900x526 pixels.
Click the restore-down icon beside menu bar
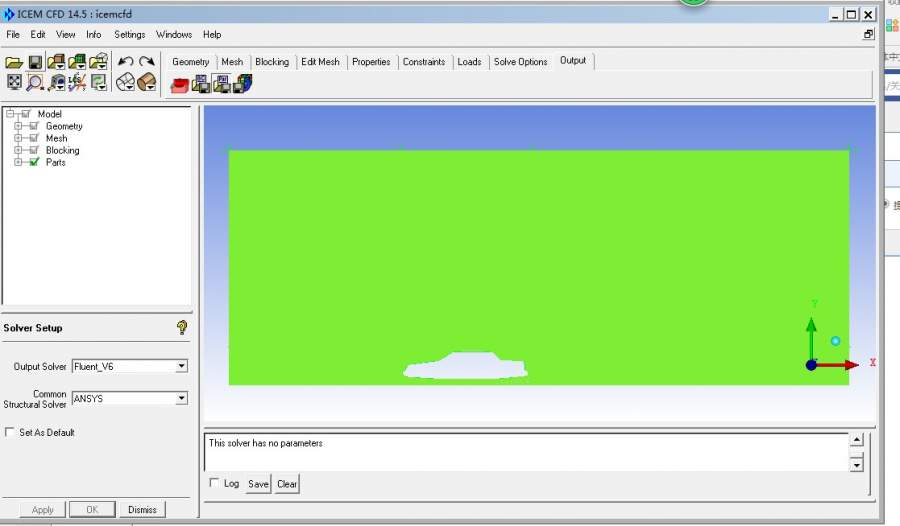[868, 34]
